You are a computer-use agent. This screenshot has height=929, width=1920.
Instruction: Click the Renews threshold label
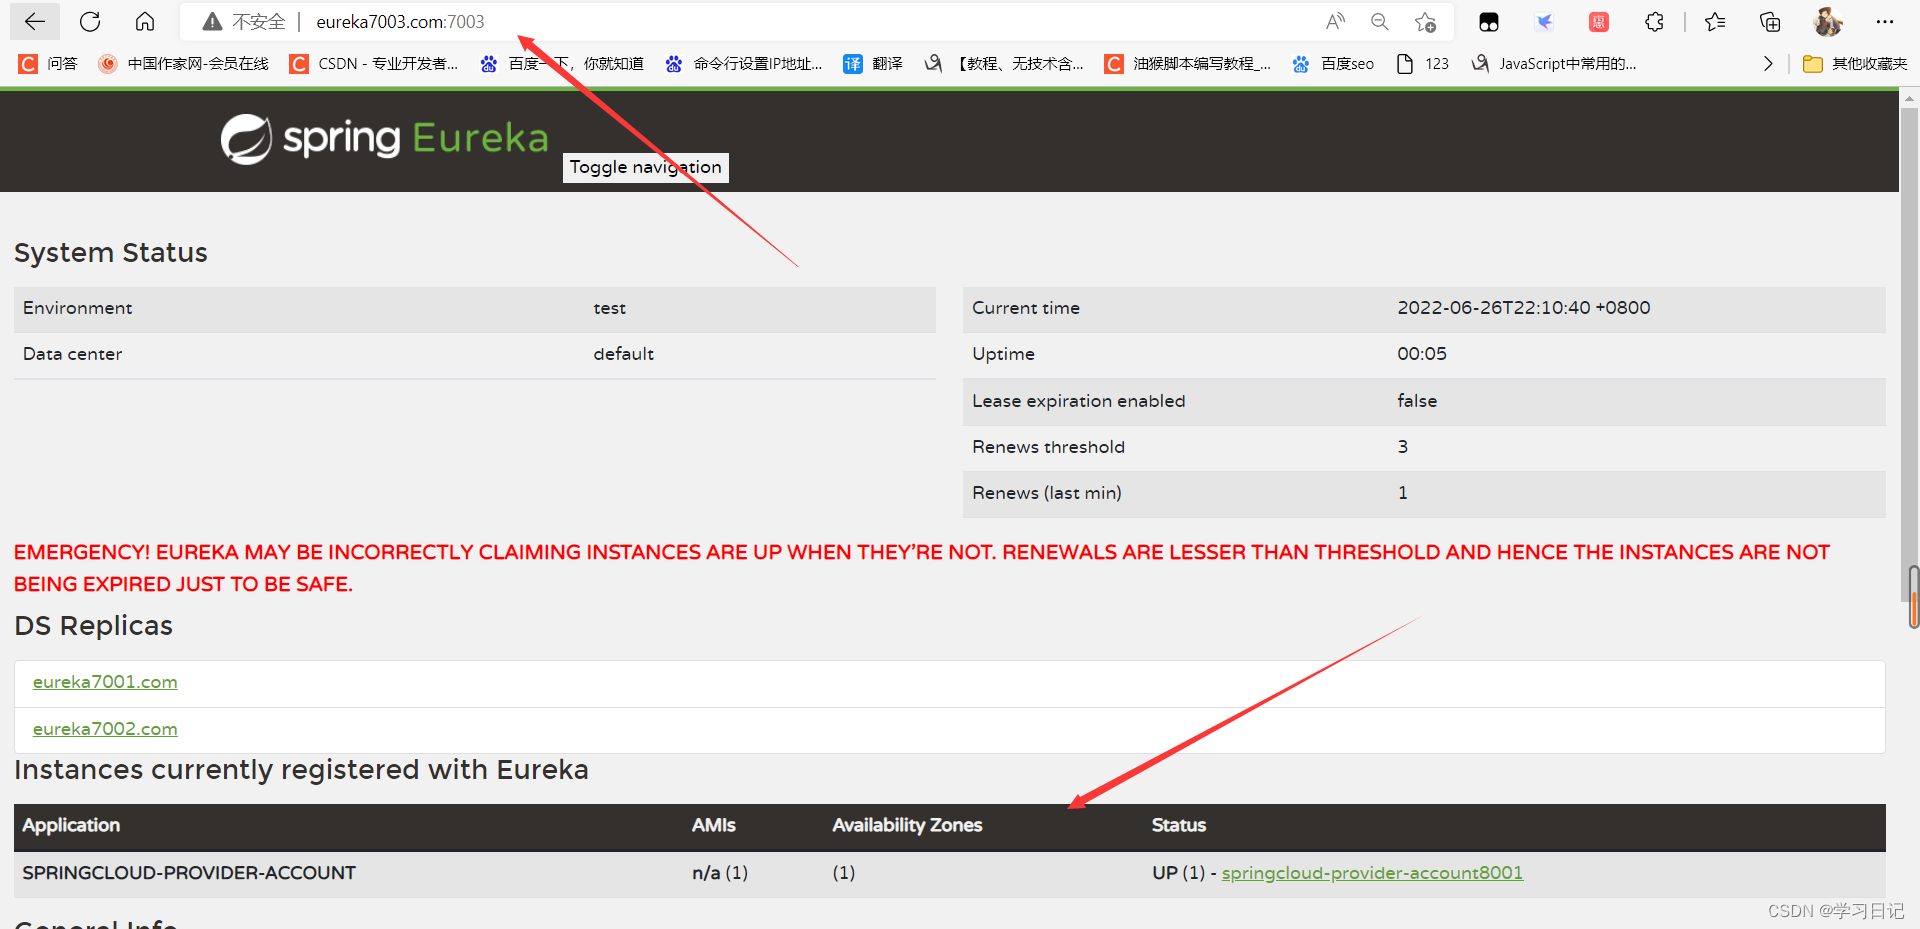point(1048,447)
